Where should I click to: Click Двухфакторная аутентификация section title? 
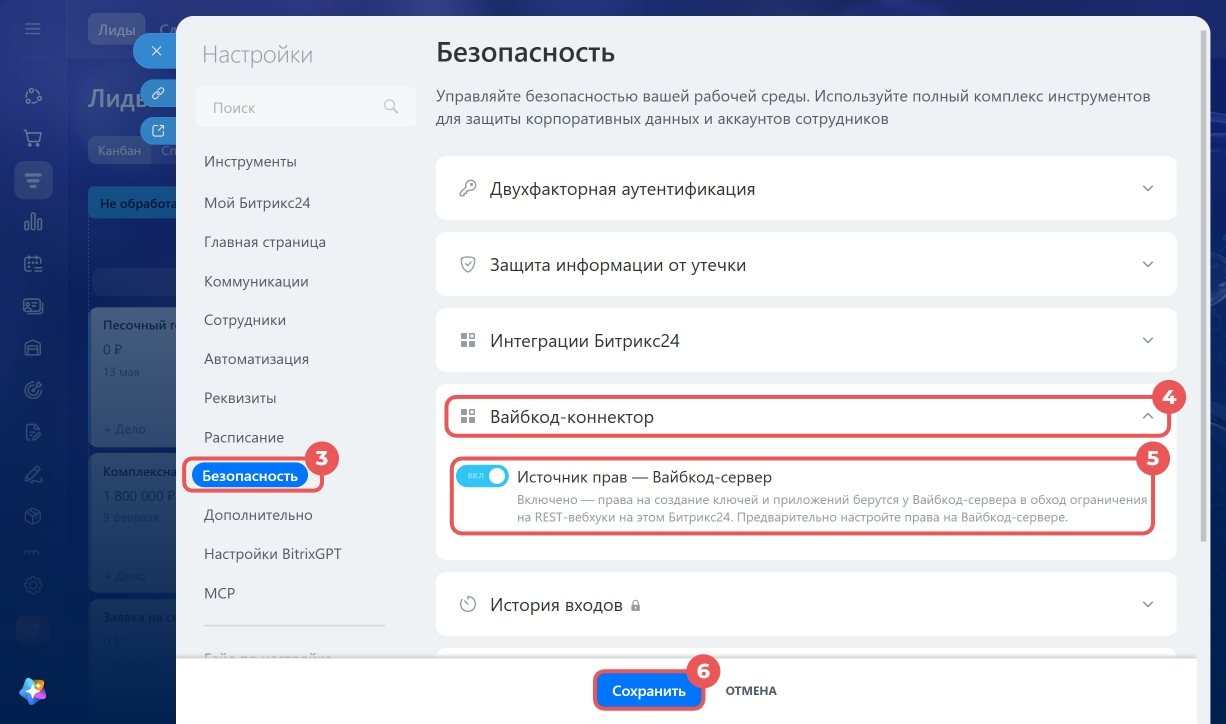click(622, 188)
